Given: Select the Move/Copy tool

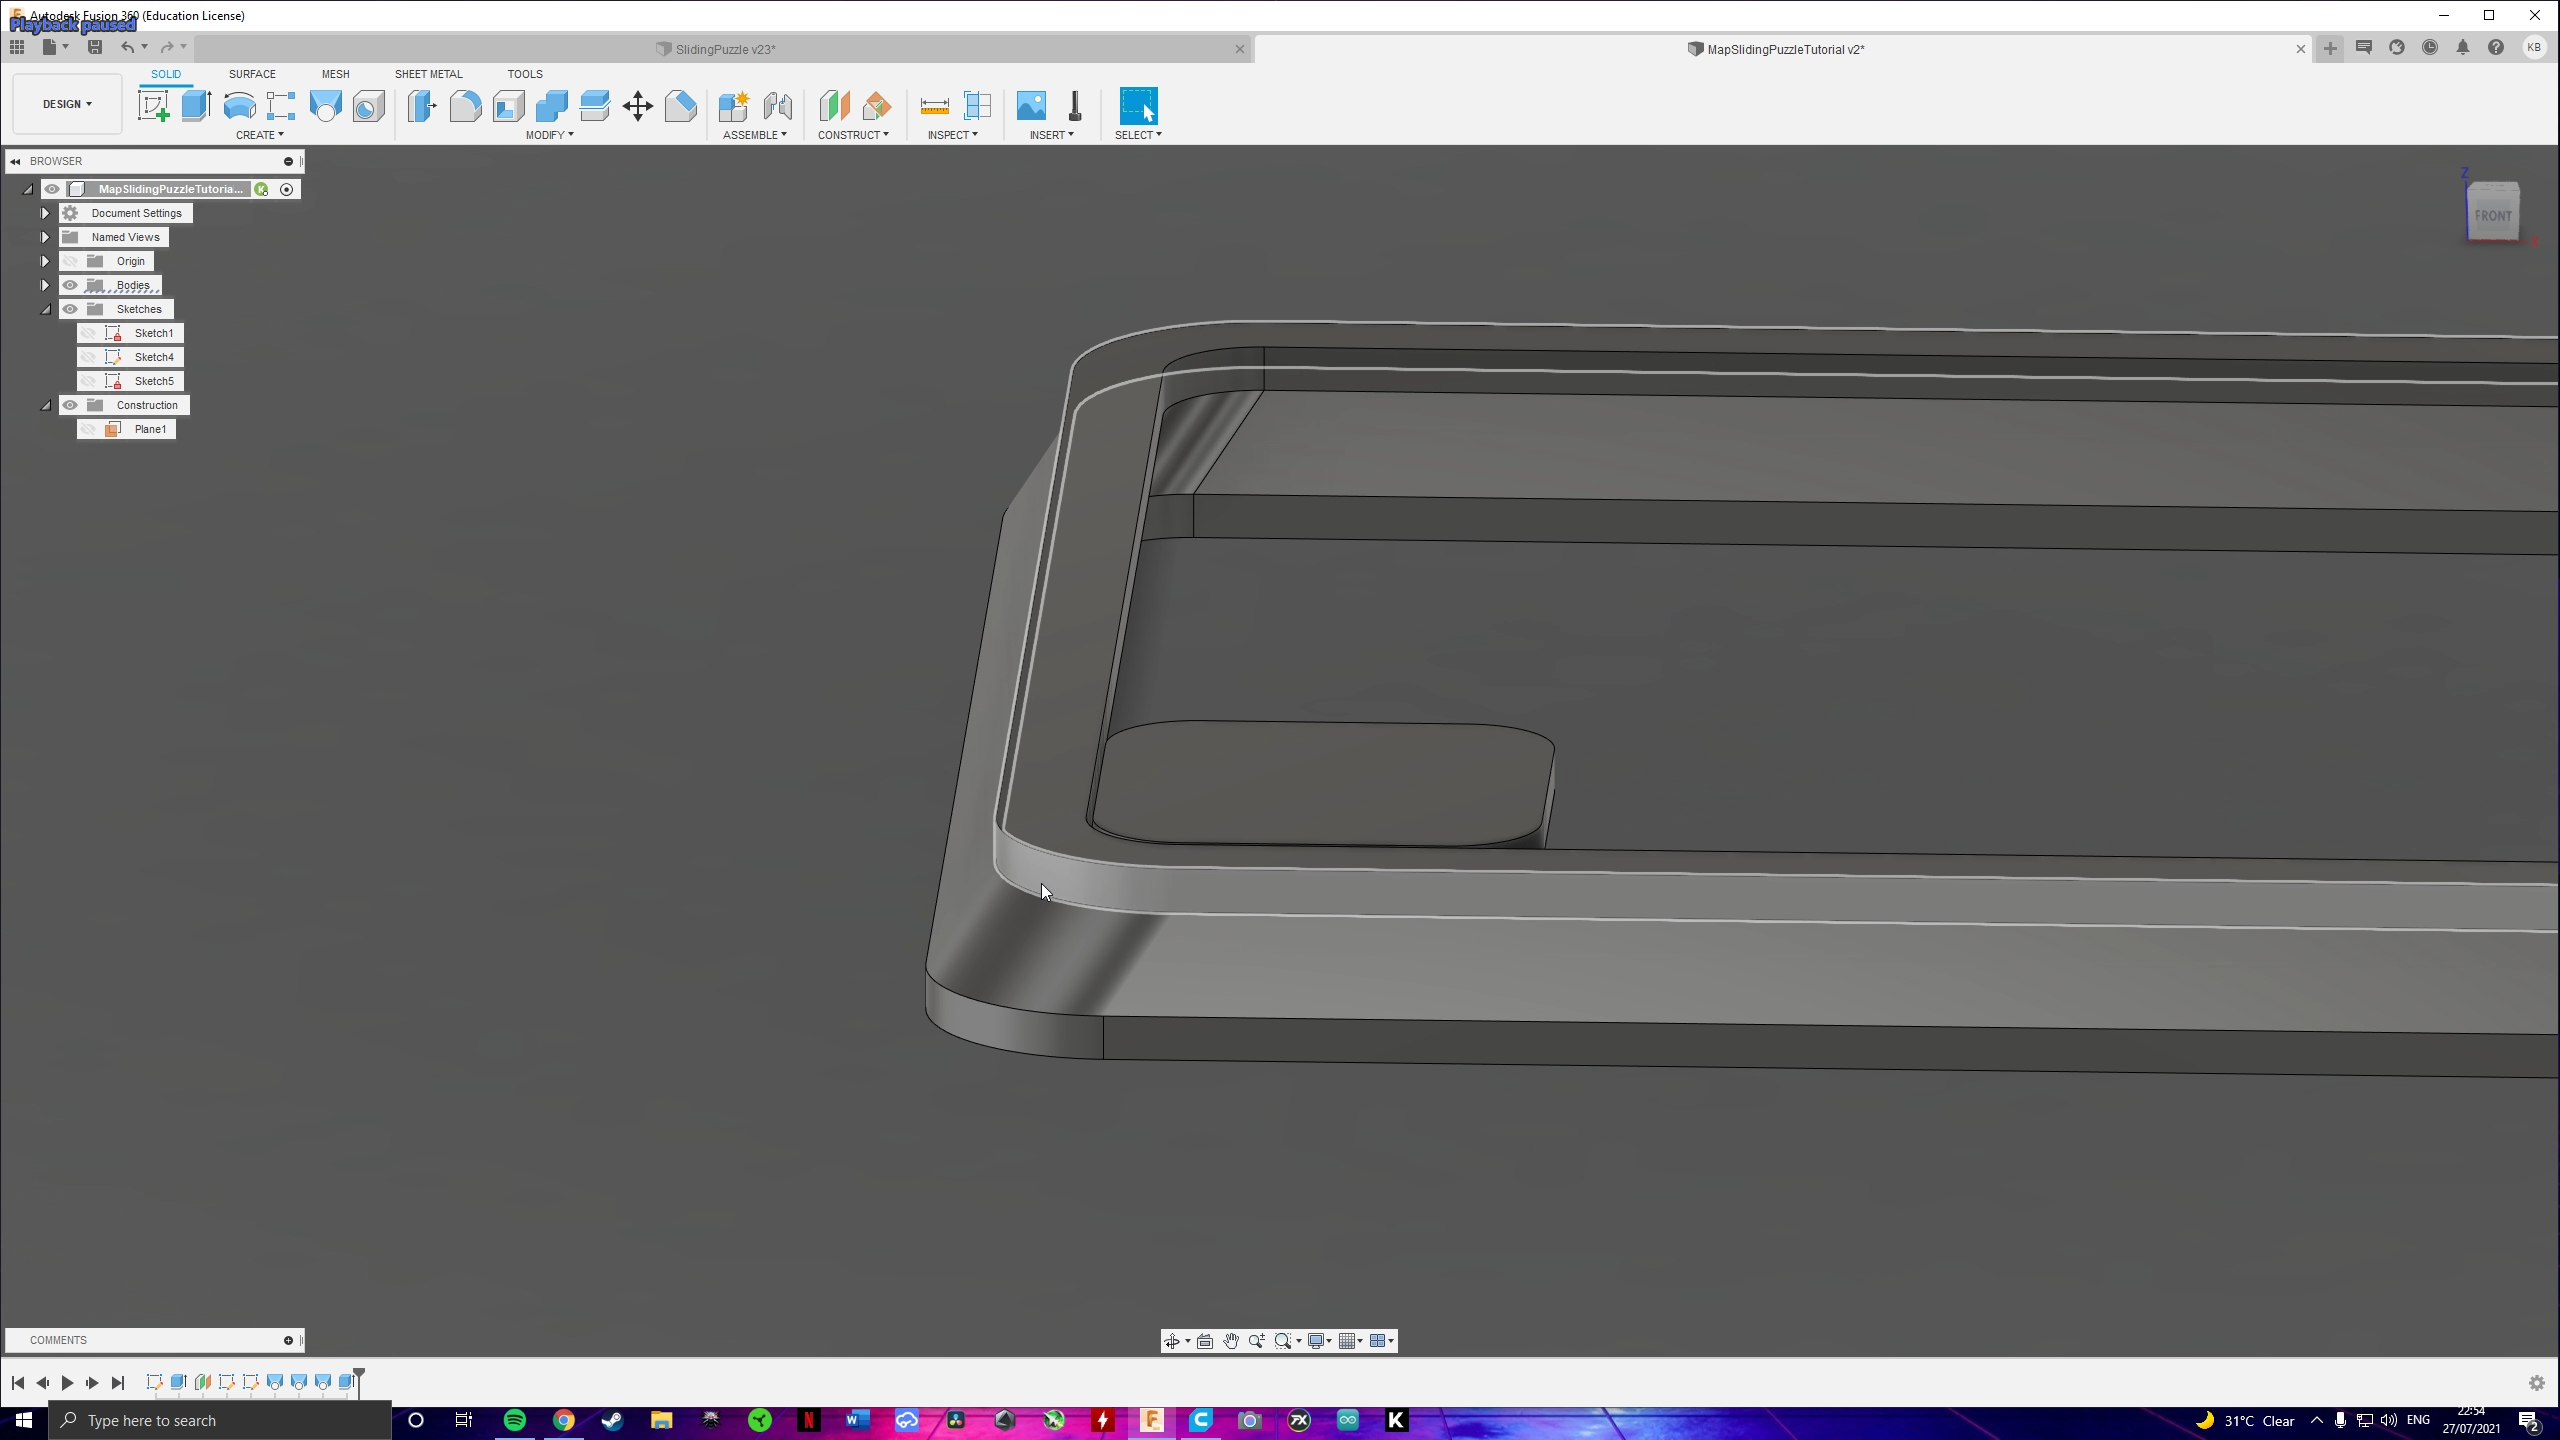Looking at the screenshot, I should click(637, 105).
